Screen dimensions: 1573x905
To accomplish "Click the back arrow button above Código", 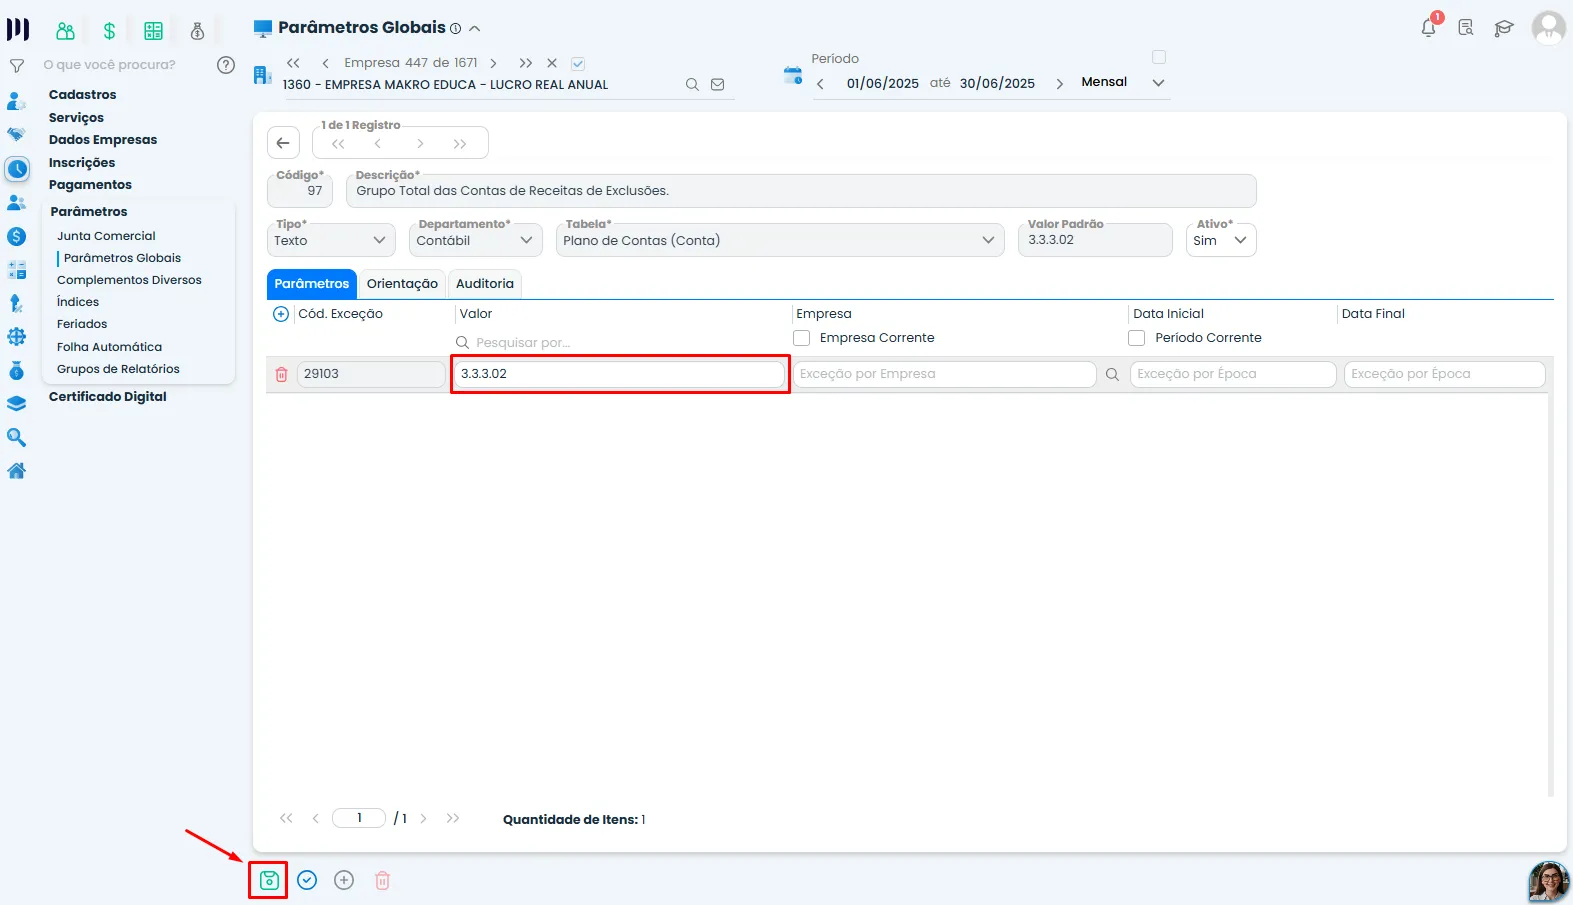I will 283,143.
